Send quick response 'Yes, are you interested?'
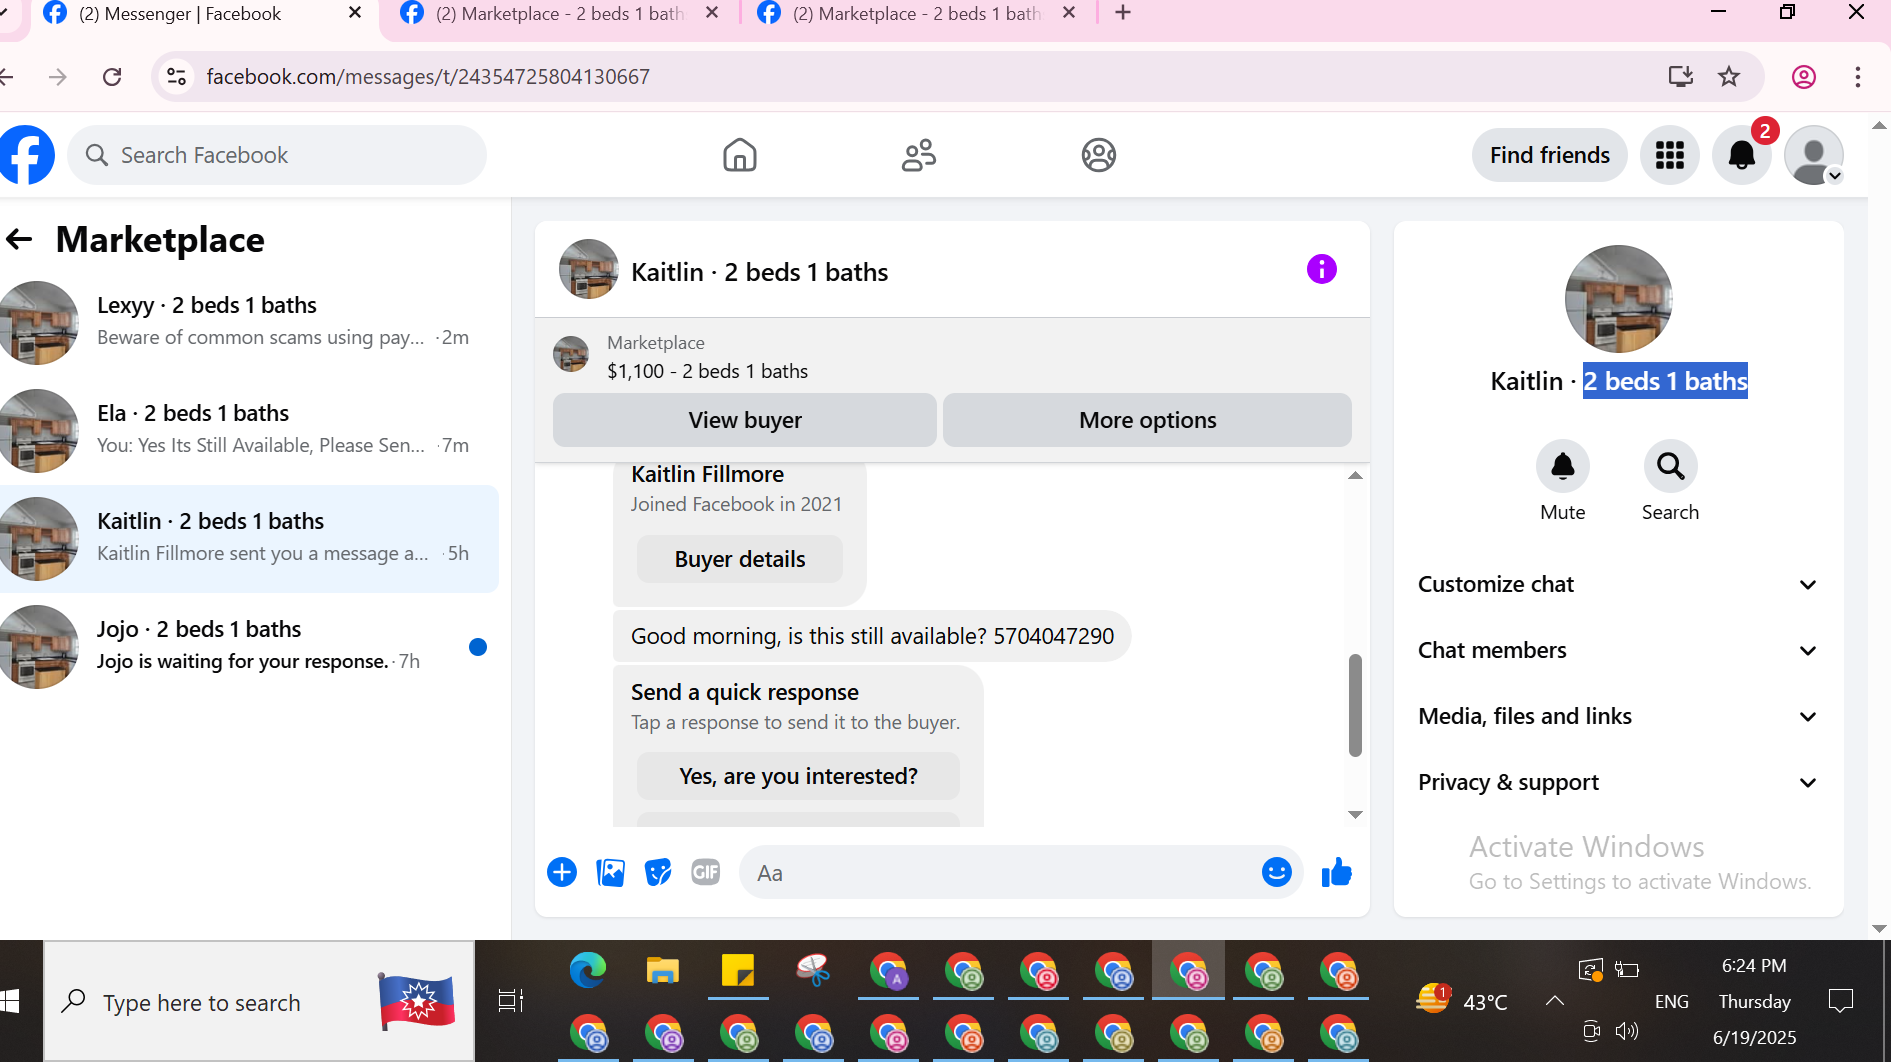 (798, 776)
